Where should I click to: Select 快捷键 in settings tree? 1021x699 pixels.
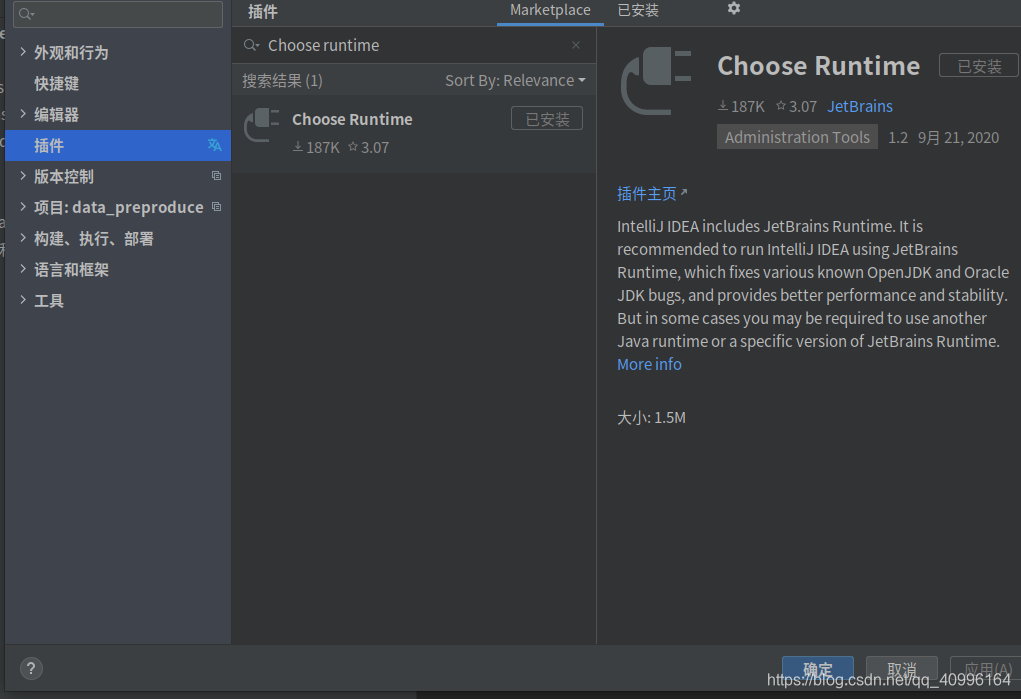coord(57,83)
